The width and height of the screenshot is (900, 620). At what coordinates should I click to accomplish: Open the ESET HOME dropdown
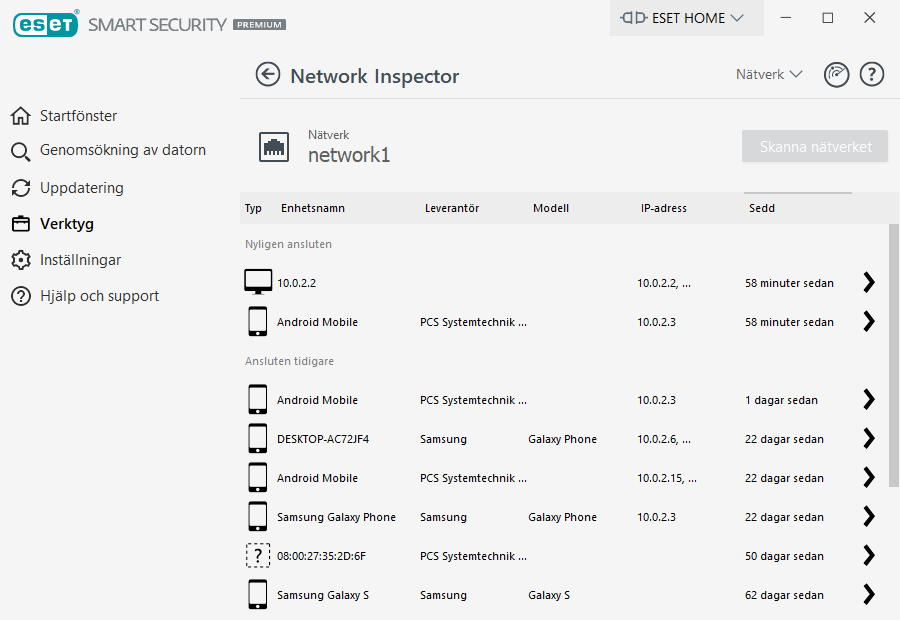coord(686,18)
